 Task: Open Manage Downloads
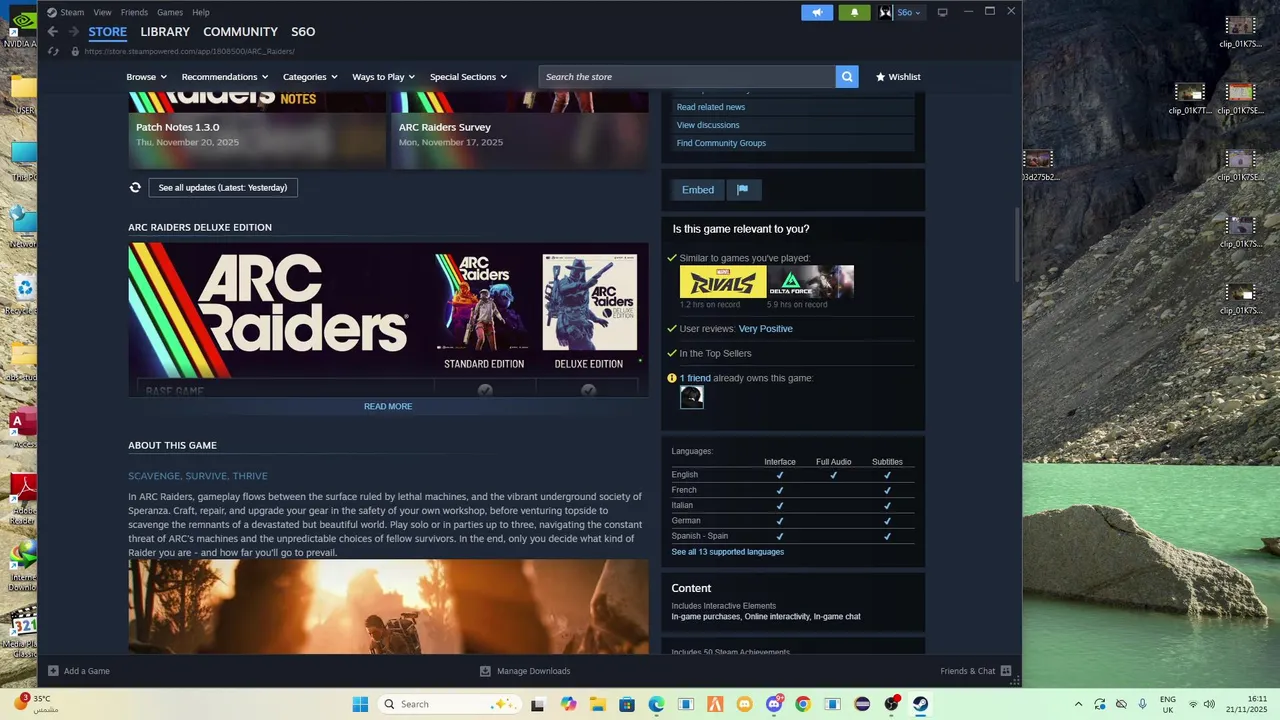(525, 671)
